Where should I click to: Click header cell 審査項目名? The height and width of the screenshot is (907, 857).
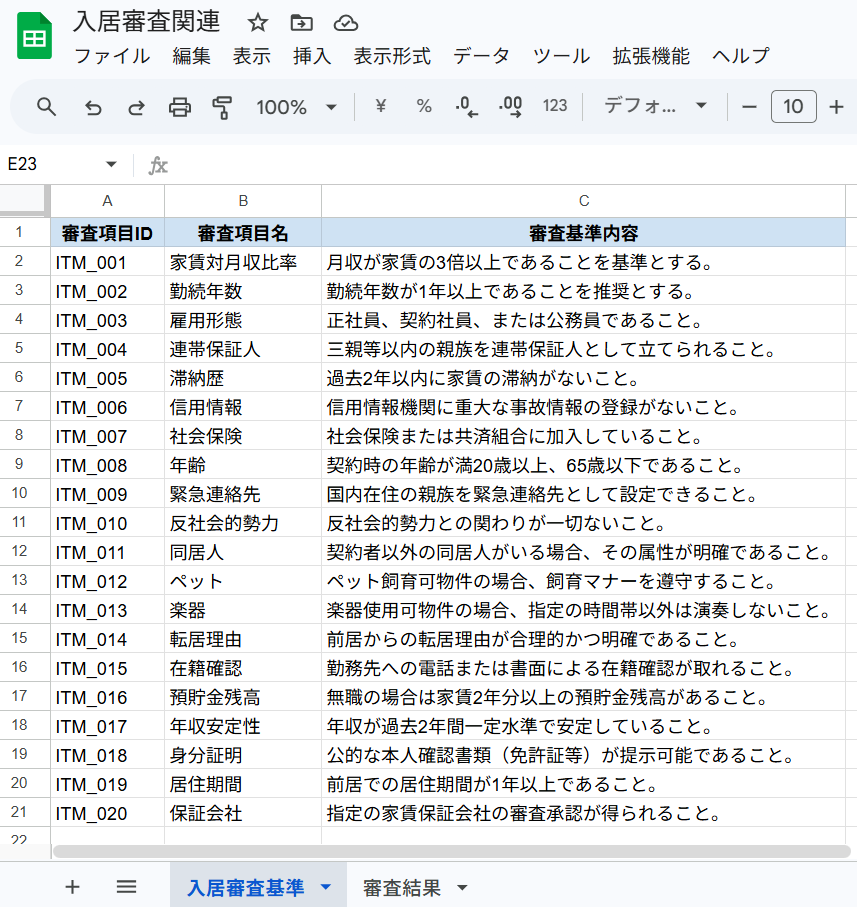243,233
